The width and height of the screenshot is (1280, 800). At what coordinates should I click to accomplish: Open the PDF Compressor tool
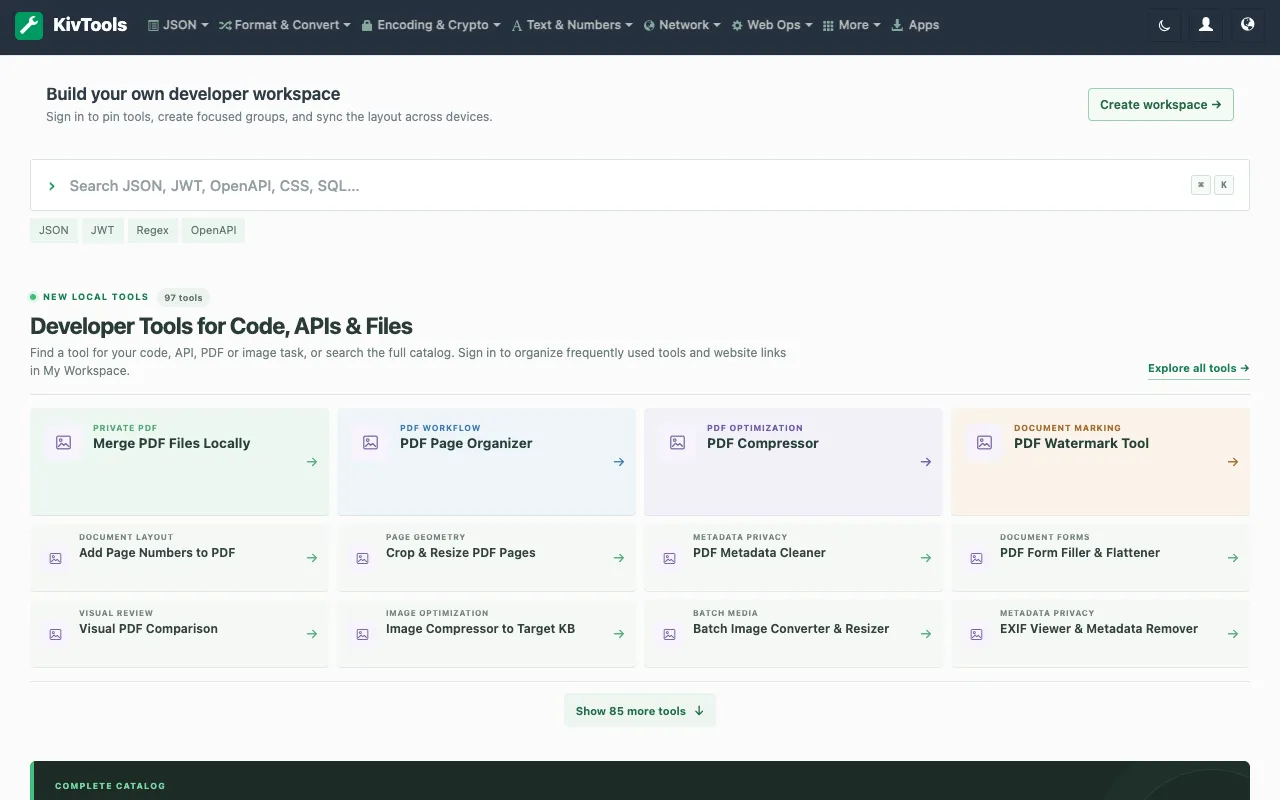point(793,461)
